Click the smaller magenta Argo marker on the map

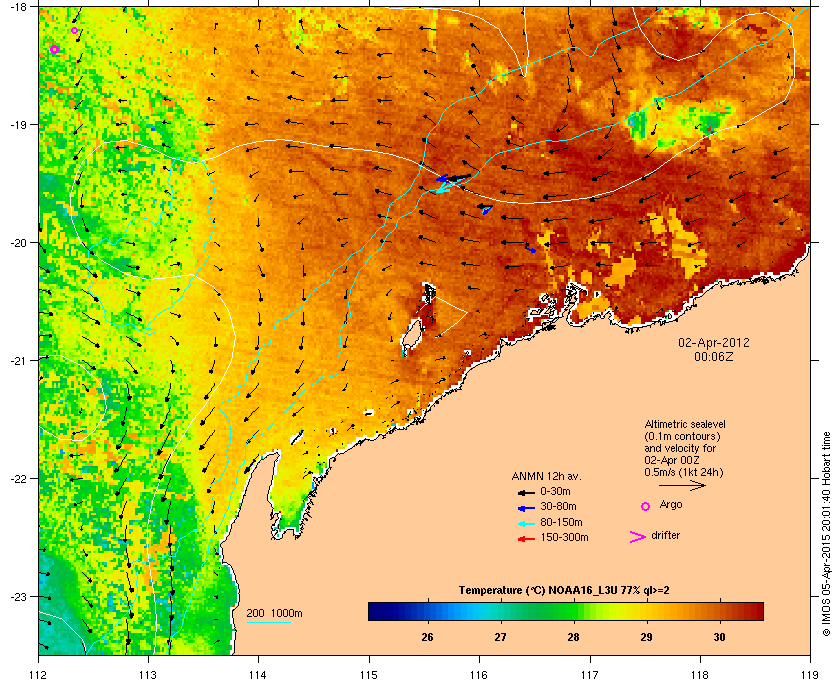[x=74, y=31]
